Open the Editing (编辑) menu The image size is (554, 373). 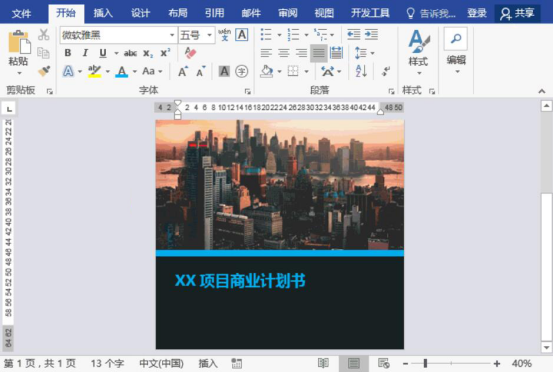coord(456,51)
